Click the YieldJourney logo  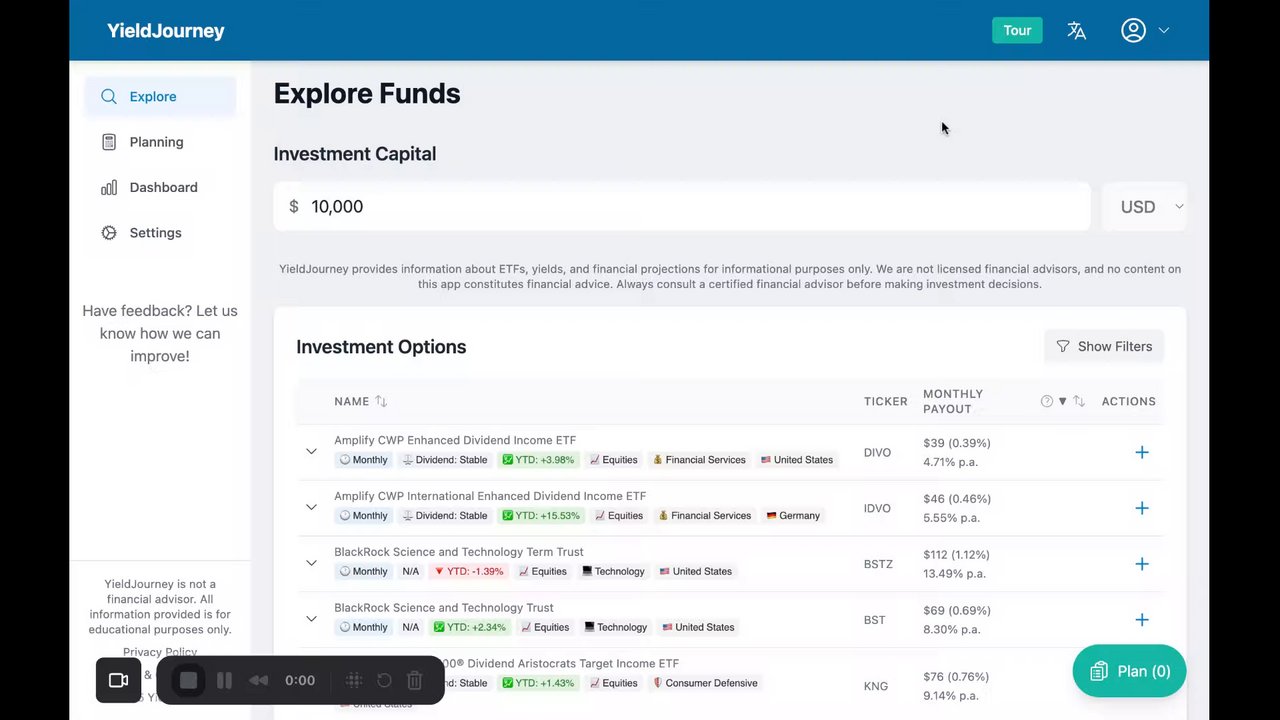pyautogui.click(x=166, y=31)
